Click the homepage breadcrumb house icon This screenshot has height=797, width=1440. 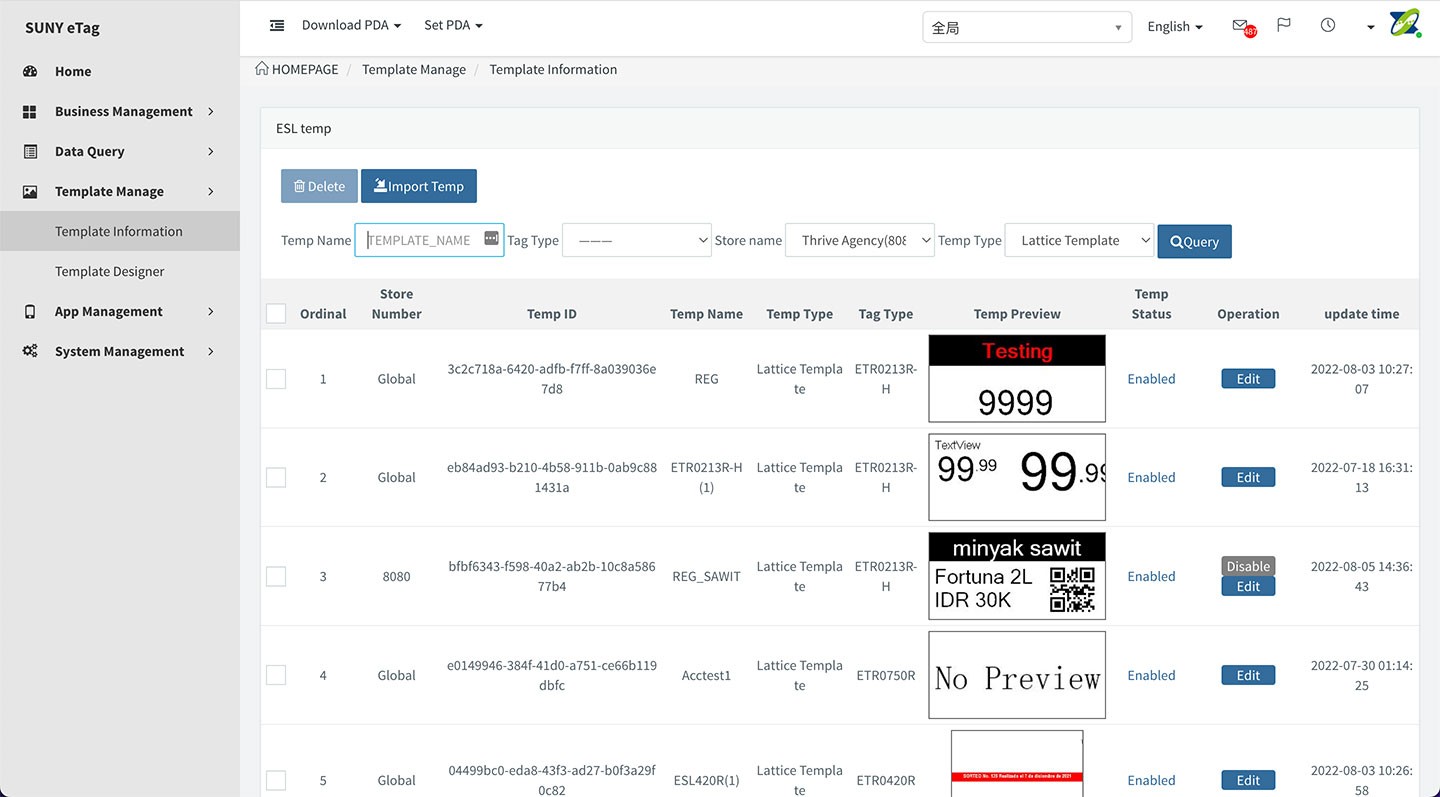coord(262,69)
